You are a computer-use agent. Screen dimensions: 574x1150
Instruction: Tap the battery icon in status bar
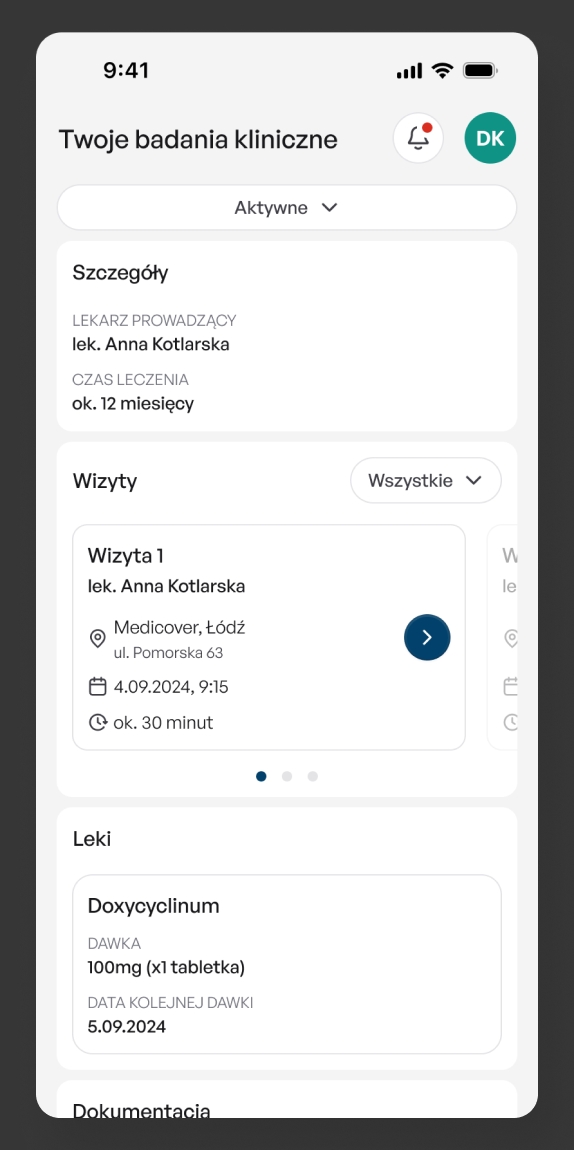point(481,70)
